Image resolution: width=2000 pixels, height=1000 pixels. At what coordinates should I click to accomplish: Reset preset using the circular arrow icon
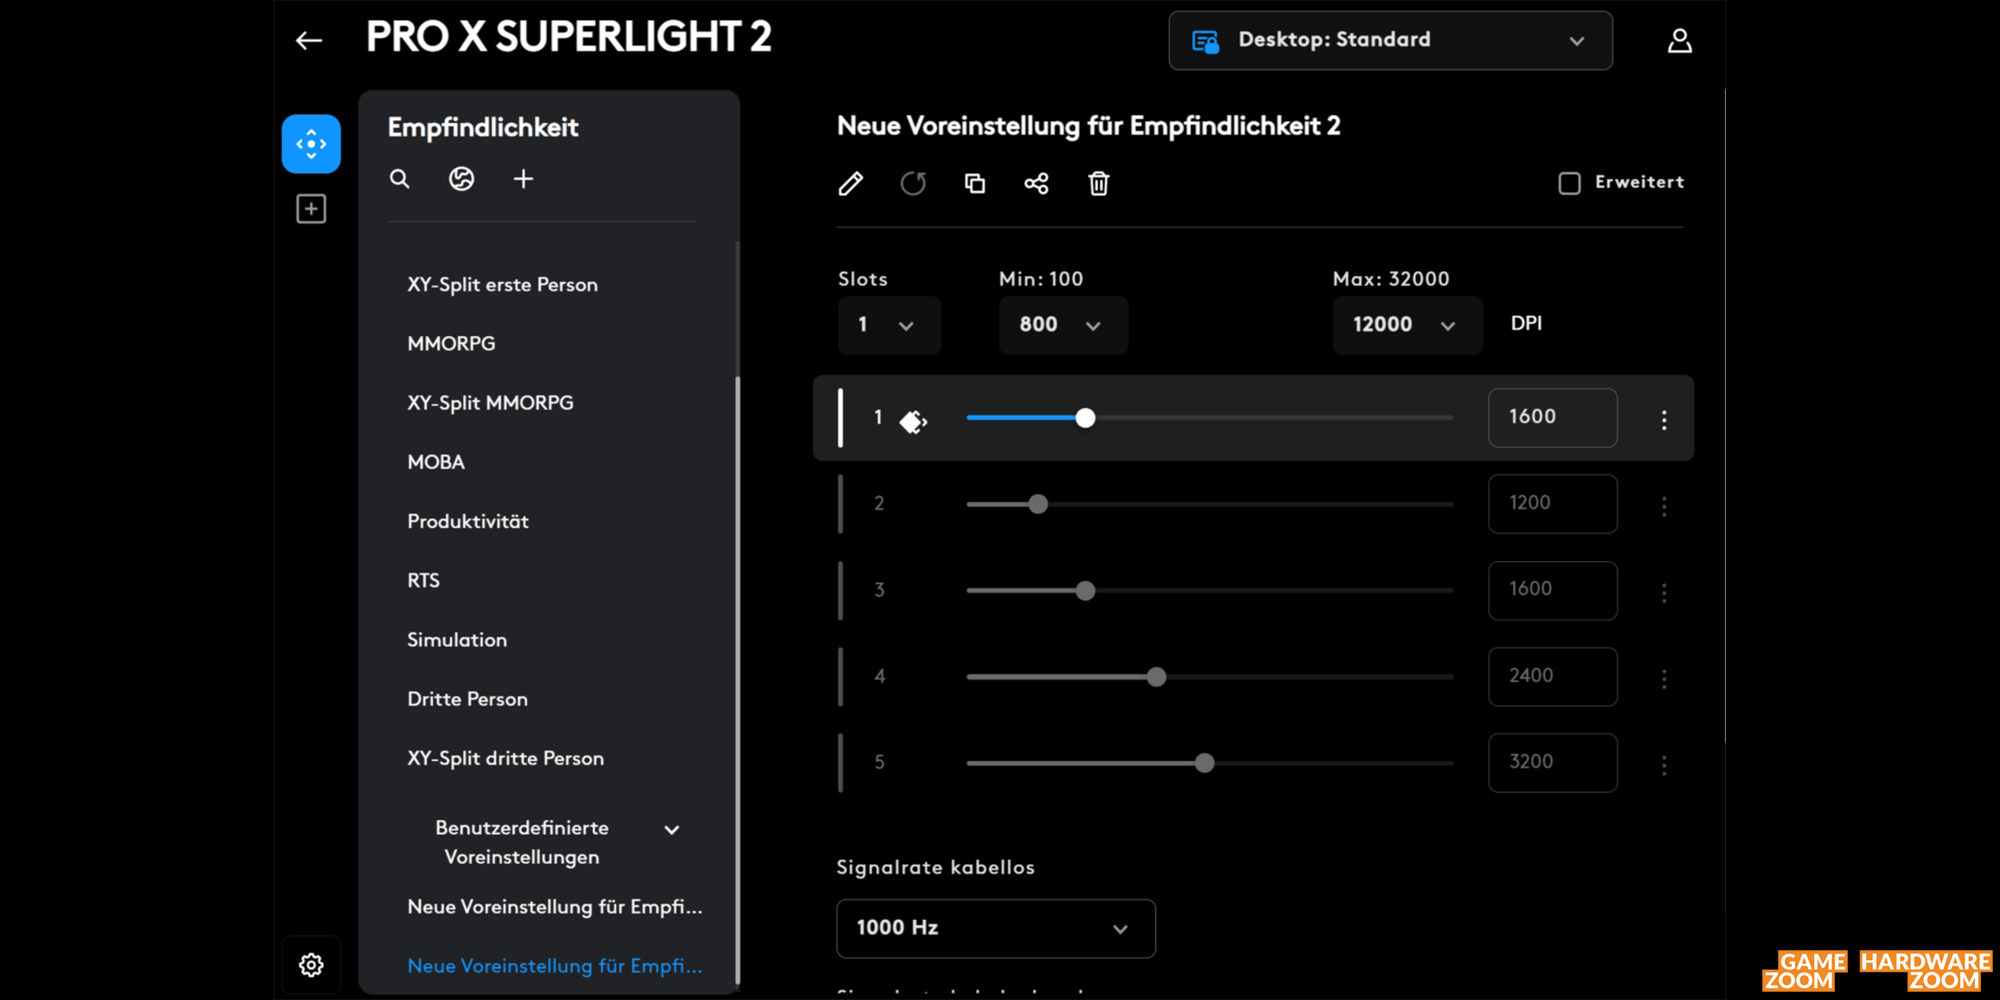[913, 183]
